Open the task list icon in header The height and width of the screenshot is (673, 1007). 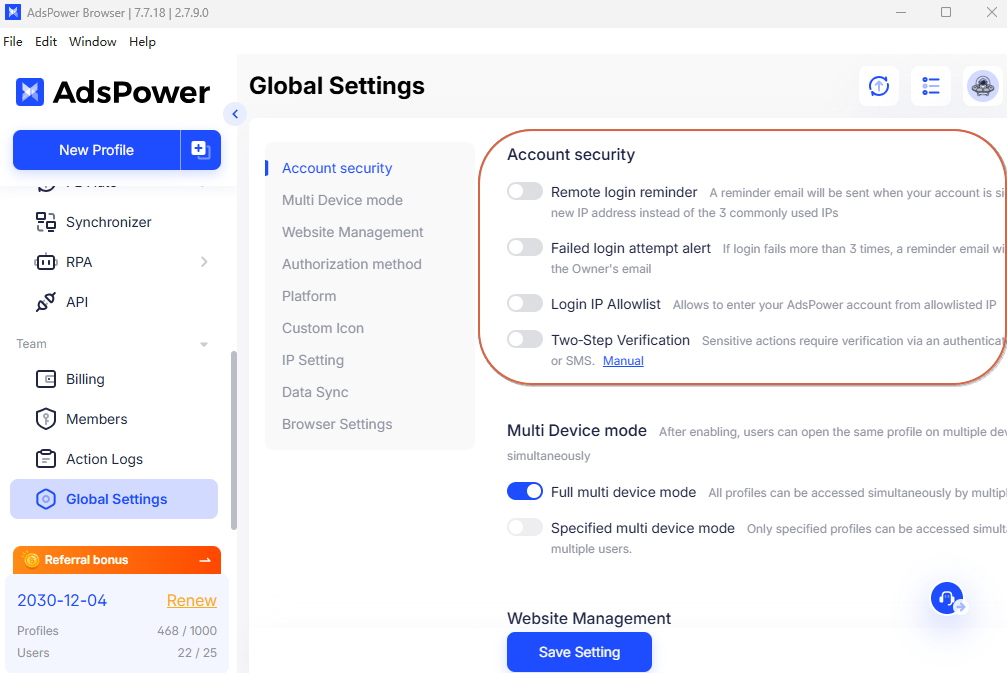point(931,86)
